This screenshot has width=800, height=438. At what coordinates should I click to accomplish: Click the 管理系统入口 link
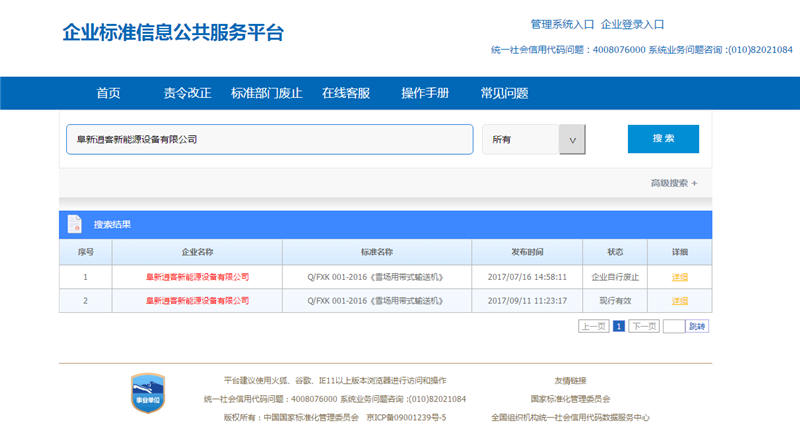562,24
